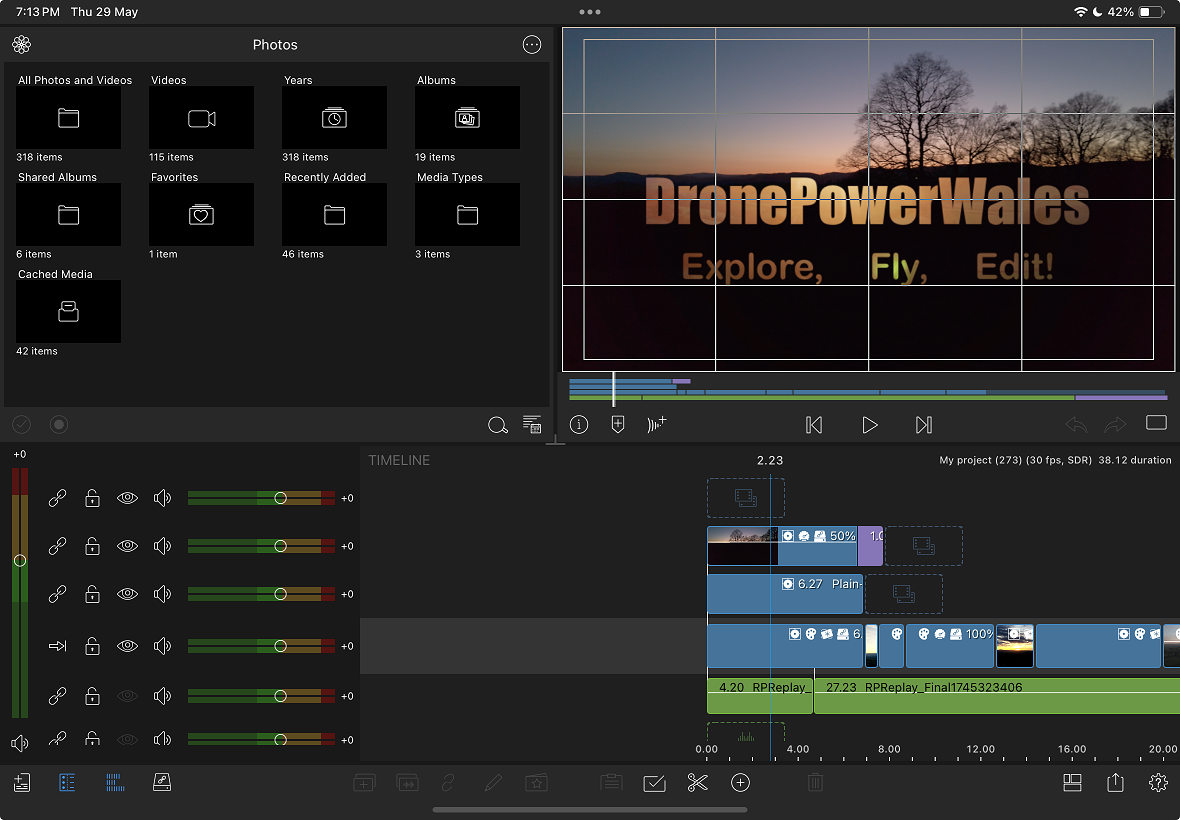Hide the main arrow track with its eye
1180x820 pixels.
tap(127, 645)
